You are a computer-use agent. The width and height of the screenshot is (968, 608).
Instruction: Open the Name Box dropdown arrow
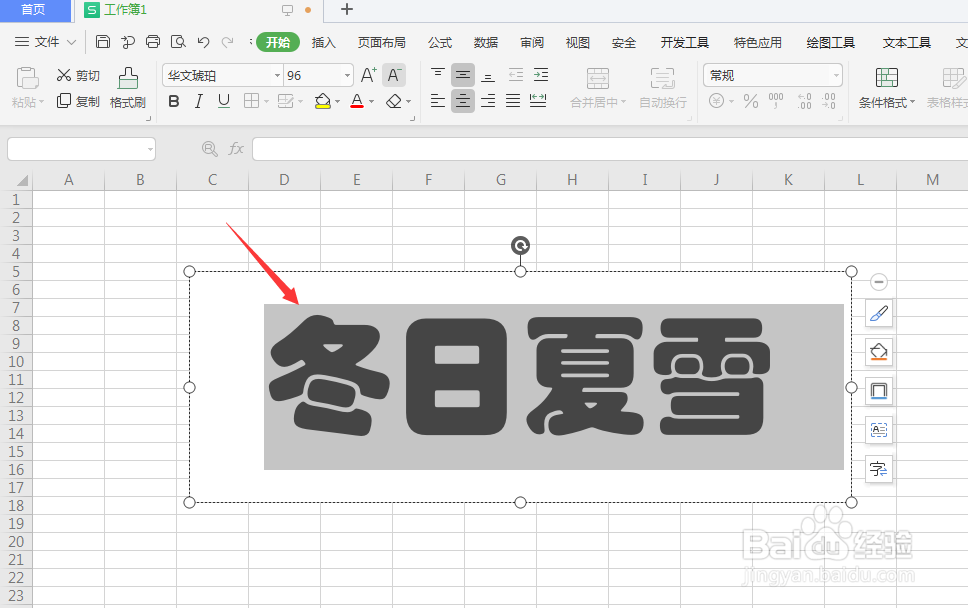point(151,149)
